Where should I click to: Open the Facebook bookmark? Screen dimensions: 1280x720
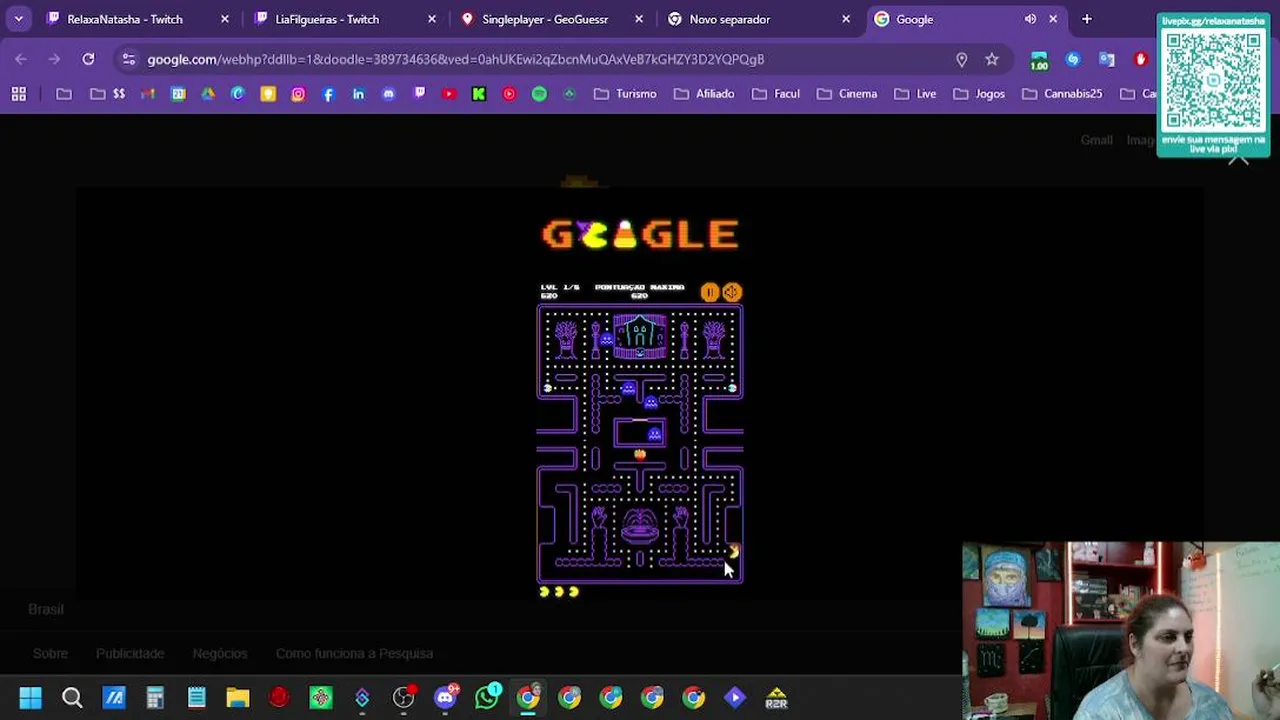tap(328, 94)
